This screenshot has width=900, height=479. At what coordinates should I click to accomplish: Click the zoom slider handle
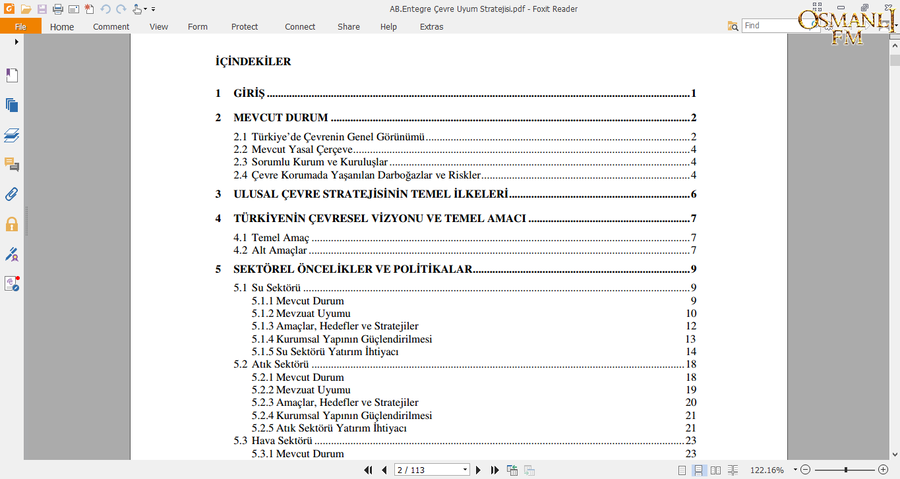pos(845,470)
